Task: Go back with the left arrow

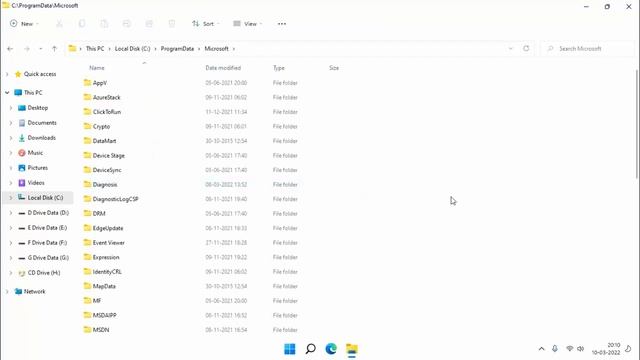Action: (10, 49)
